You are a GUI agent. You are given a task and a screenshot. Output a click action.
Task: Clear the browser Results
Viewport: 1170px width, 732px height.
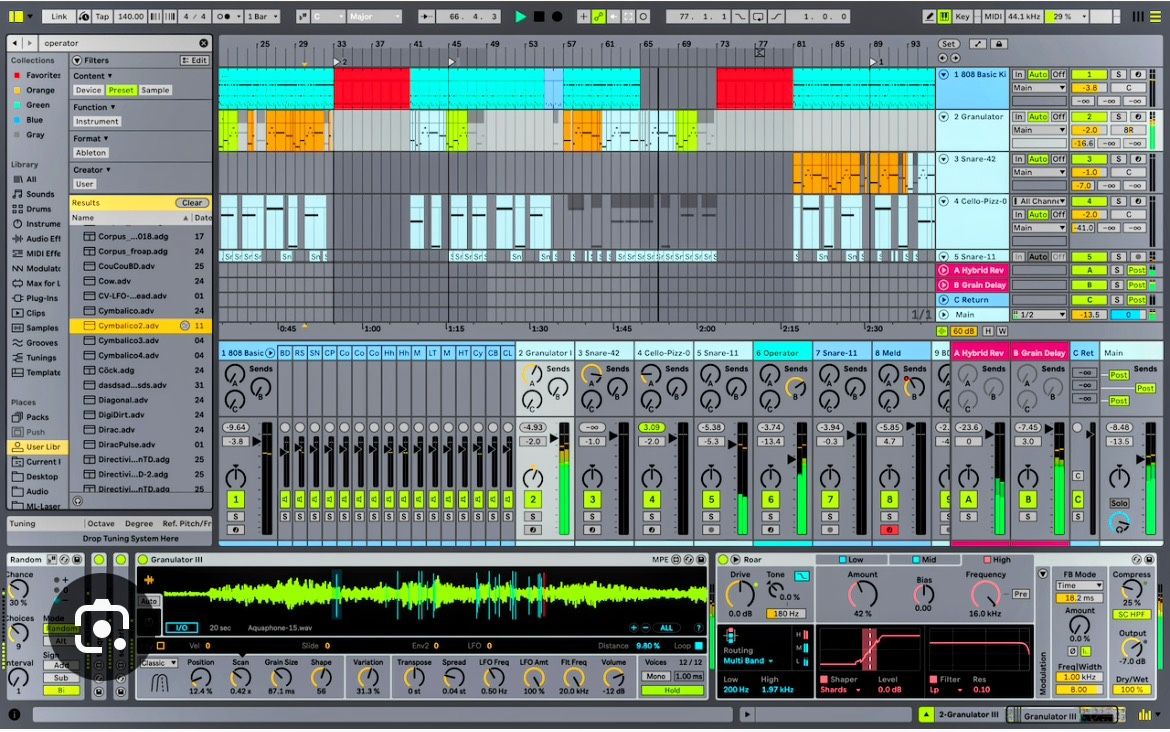tap(192, 203)
